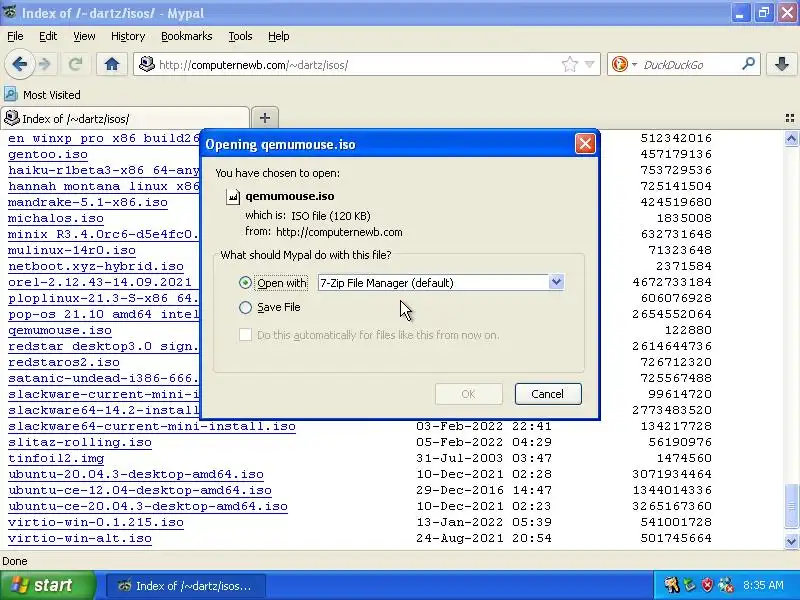
Task: Open the URL history dropdown arrow
Action: tap(590, 64)
